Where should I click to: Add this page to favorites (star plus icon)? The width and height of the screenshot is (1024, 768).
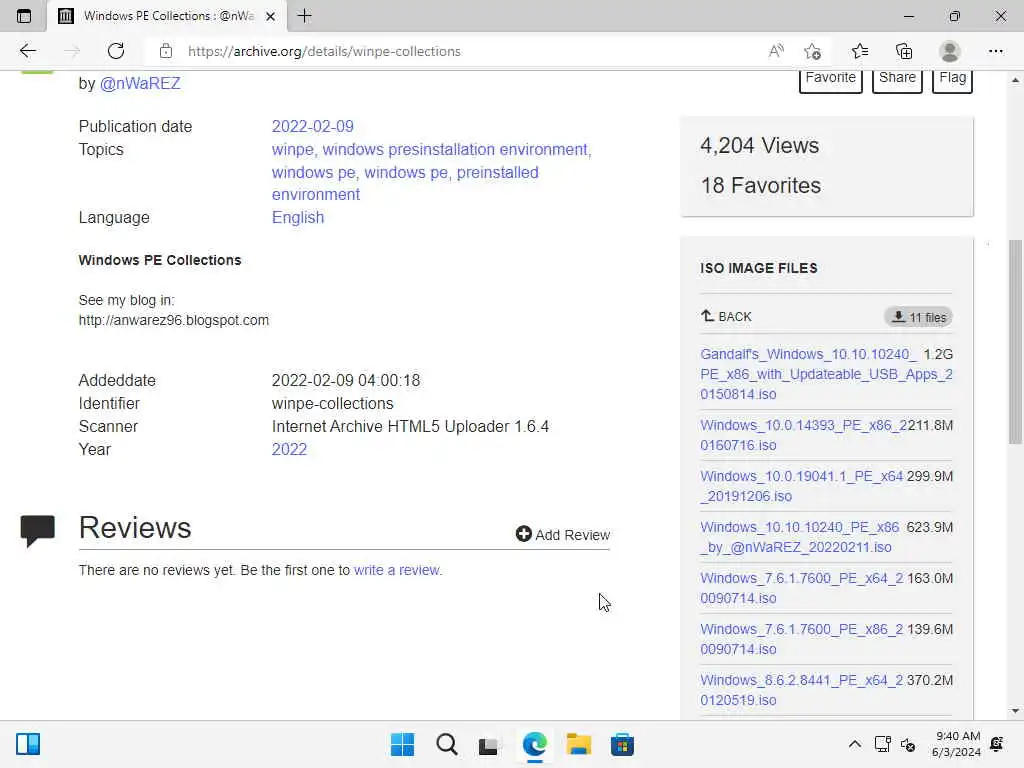point(812,51)
